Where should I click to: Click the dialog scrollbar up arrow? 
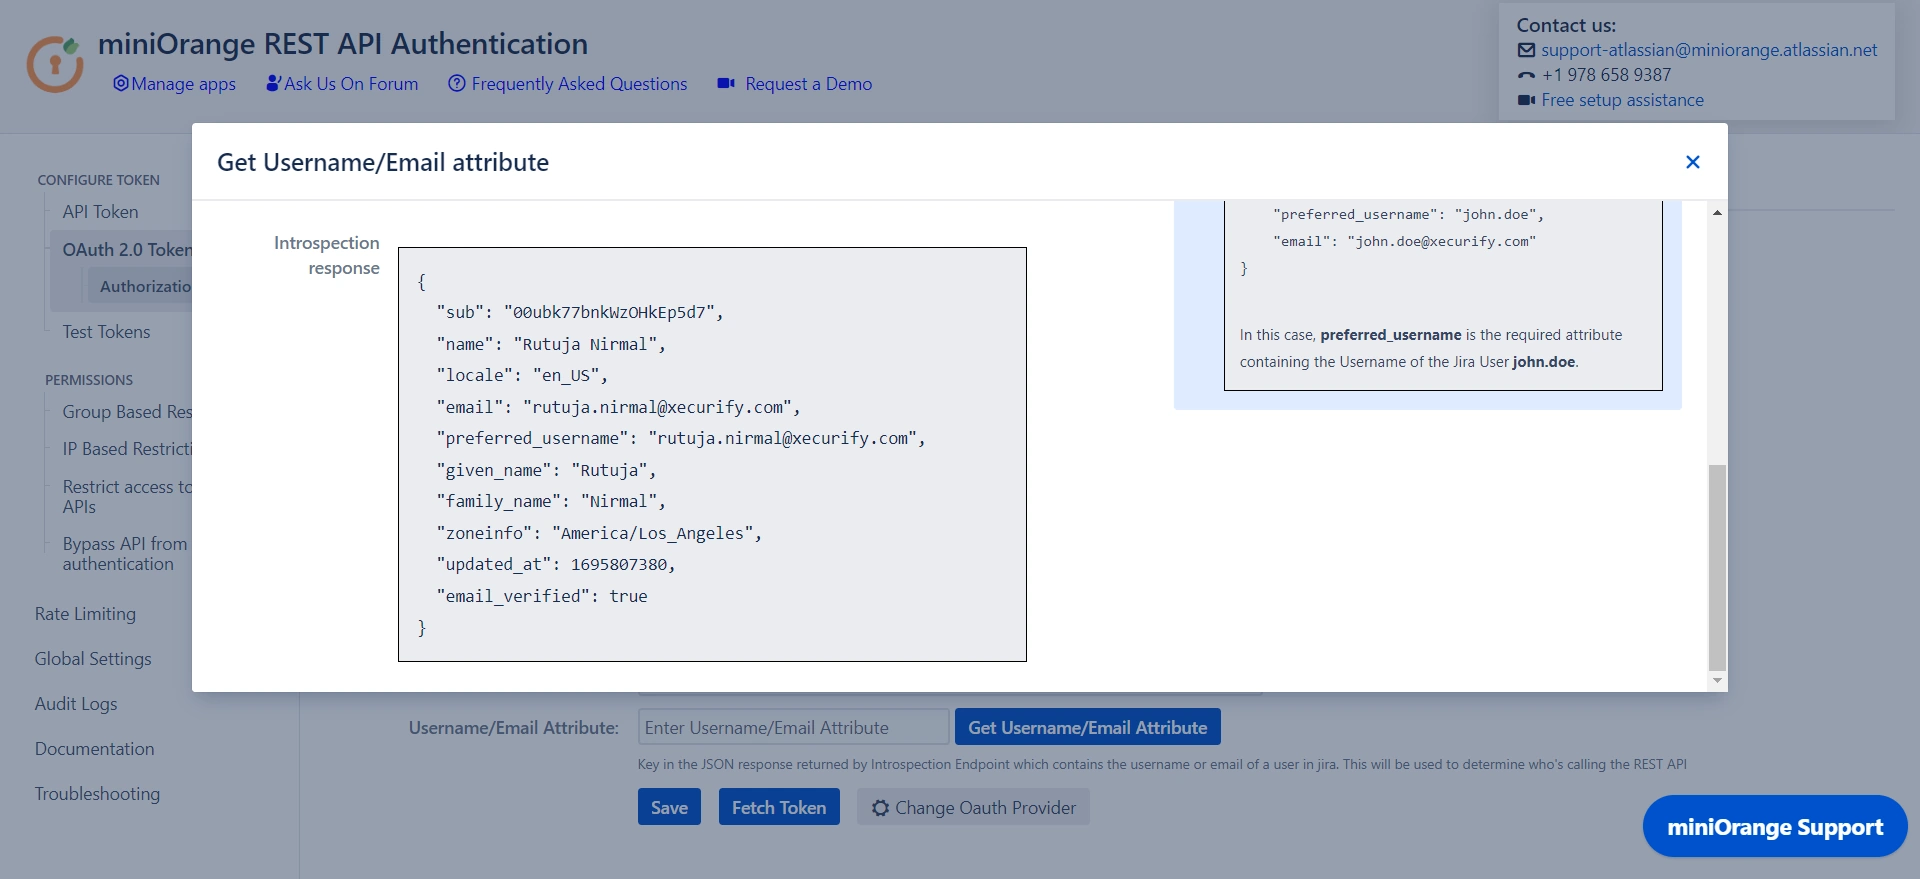pos(1717,213)
